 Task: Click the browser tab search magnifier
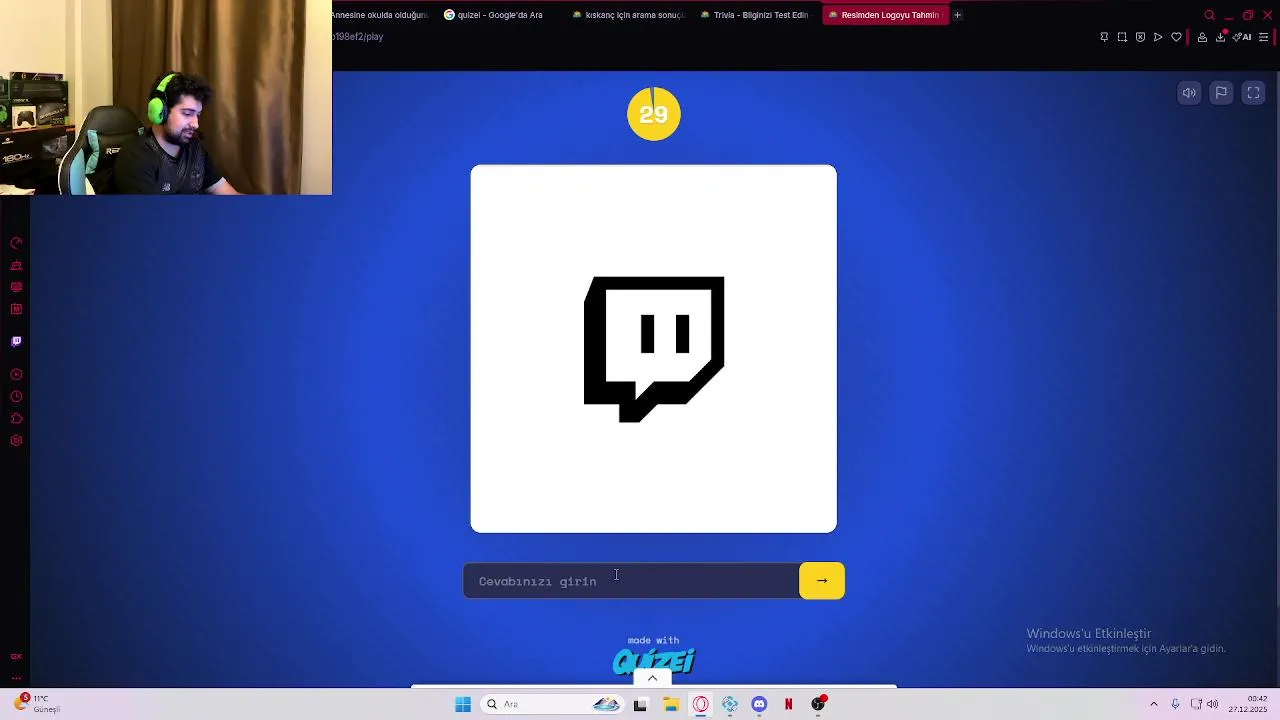1209,15
